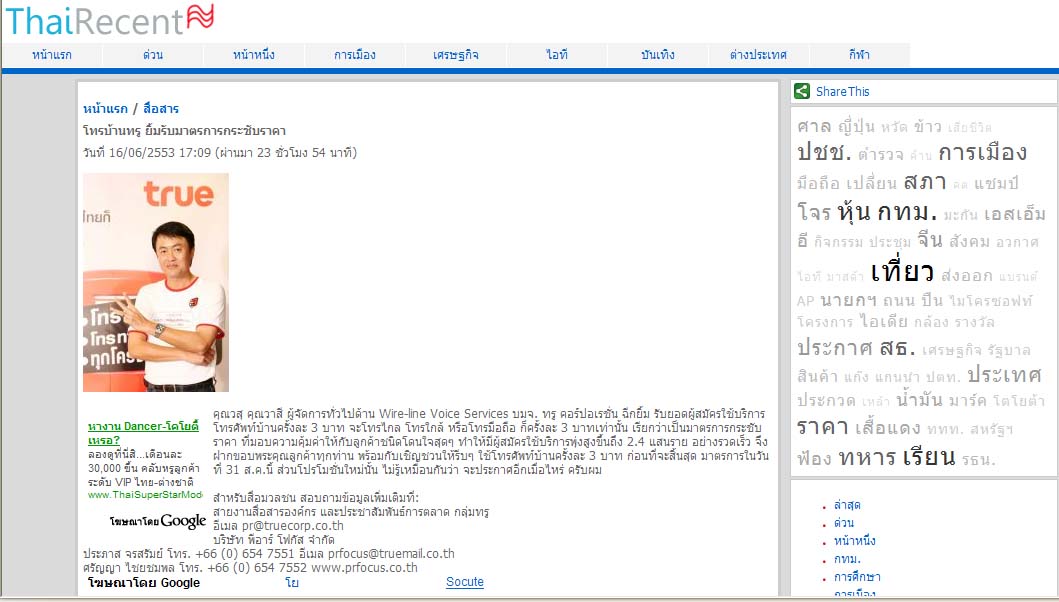The image size is (1059, 602).
Task: Select the ศาล tag in the tag cloud
Action: coord(814,126)
